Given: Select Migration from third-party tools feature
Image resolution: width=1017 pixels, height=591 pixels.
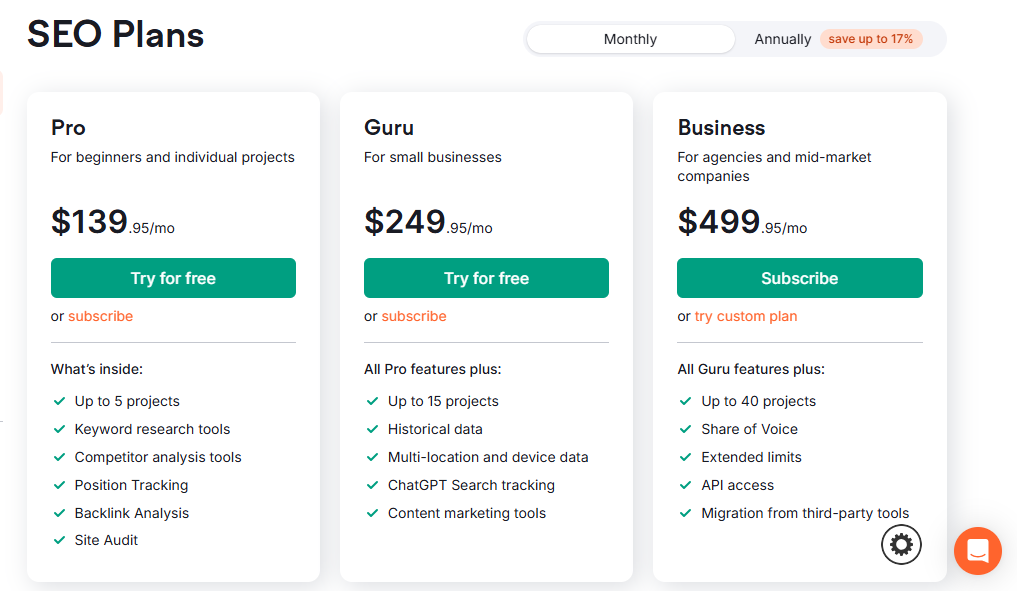Looking at the screenshot, I should 805,513.
